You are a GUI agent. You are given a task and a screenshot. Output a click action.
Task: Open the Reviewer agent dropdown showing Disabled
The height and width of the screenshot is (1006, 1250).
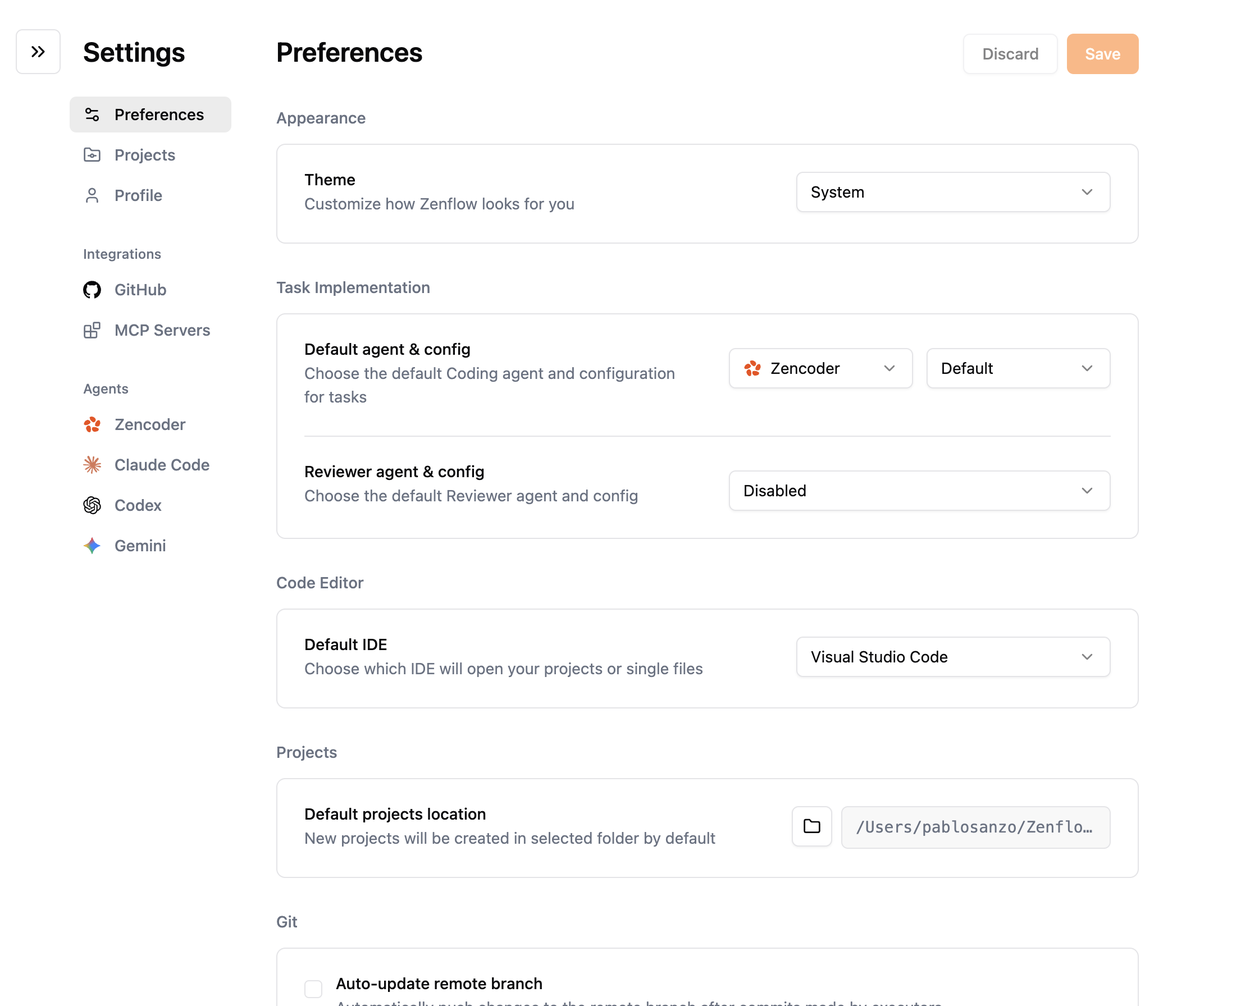coord(918,490)
